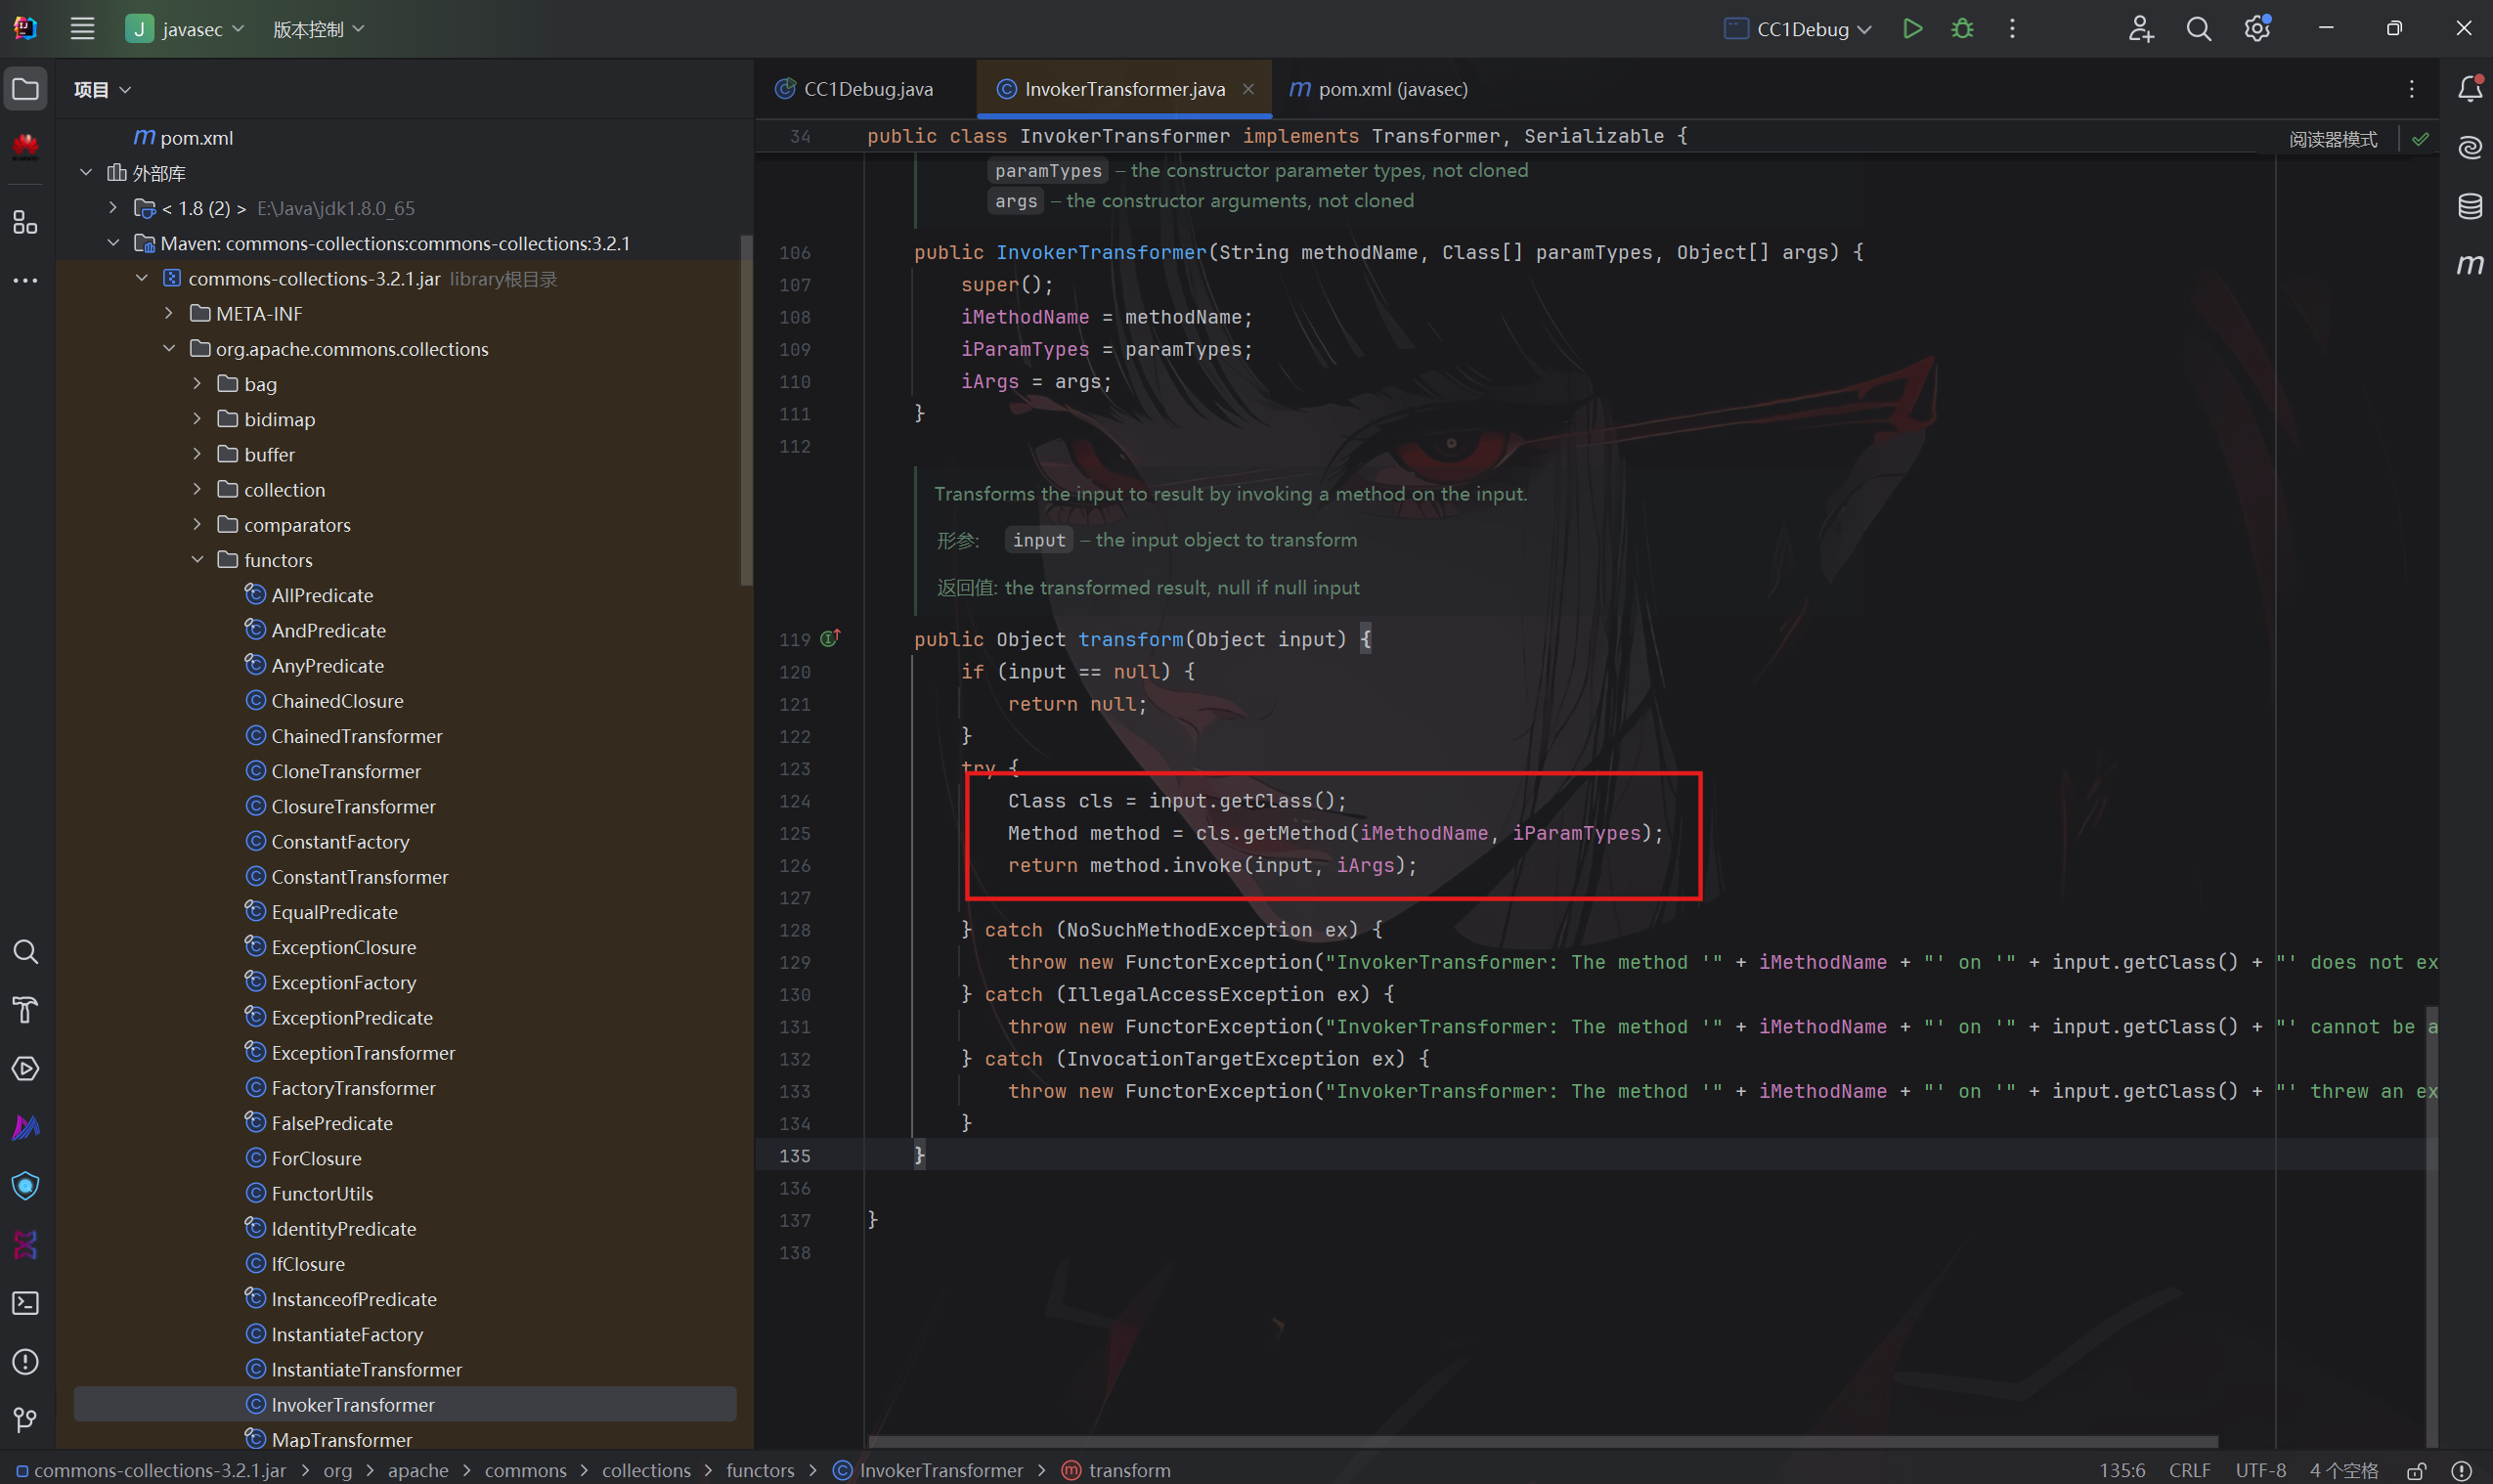Expand the bidimap package folder

point(197,419)
